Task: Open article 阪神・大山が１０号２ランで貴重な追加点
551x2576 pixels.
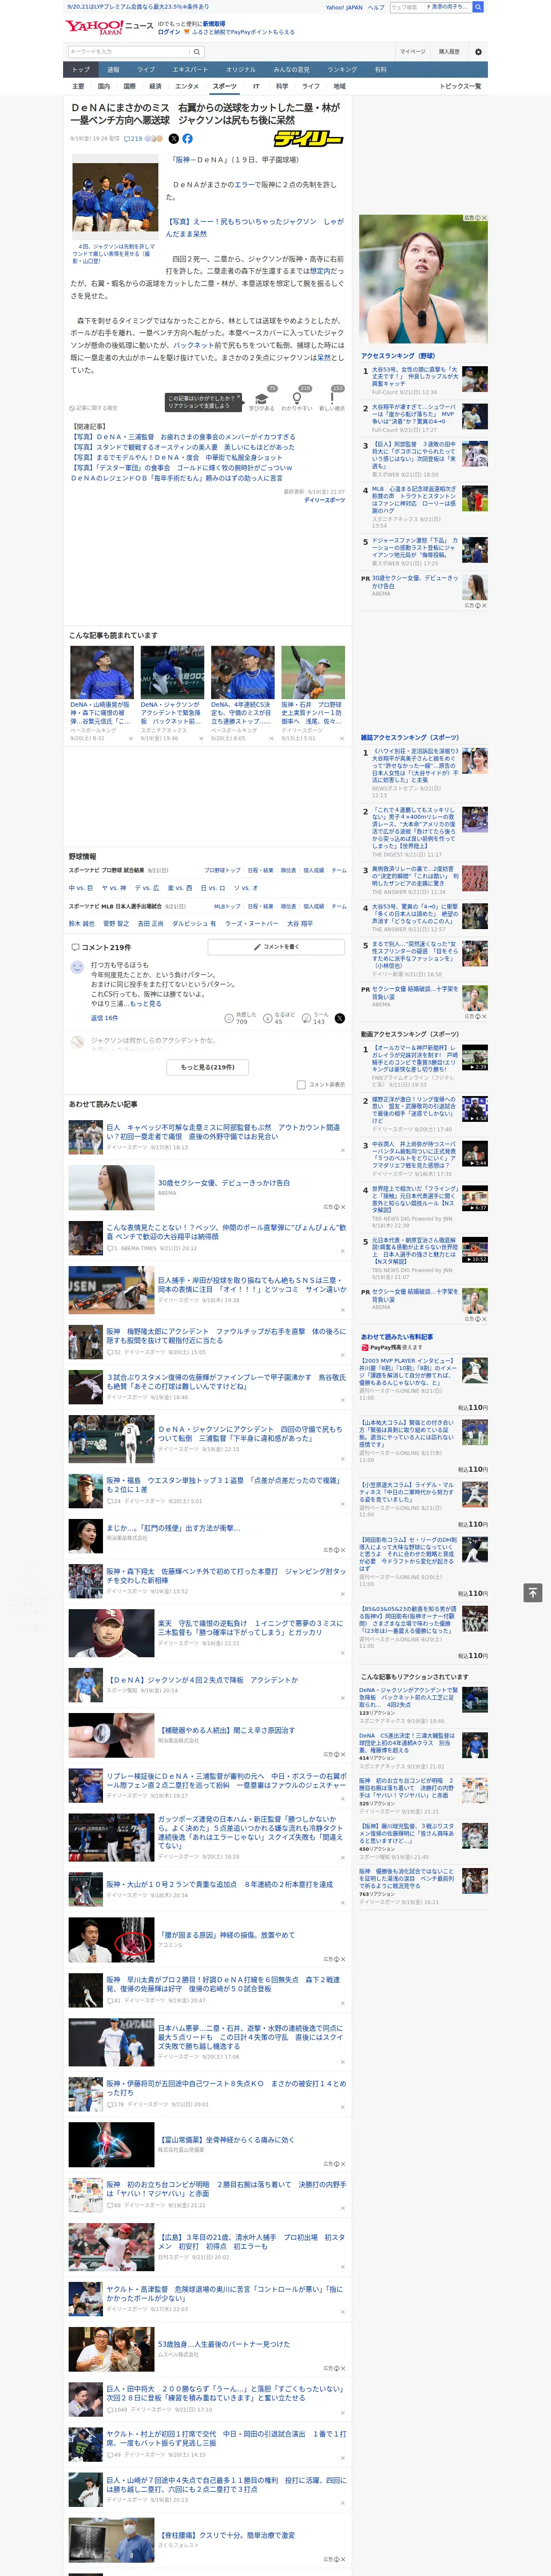Action: pos(220,1883)
